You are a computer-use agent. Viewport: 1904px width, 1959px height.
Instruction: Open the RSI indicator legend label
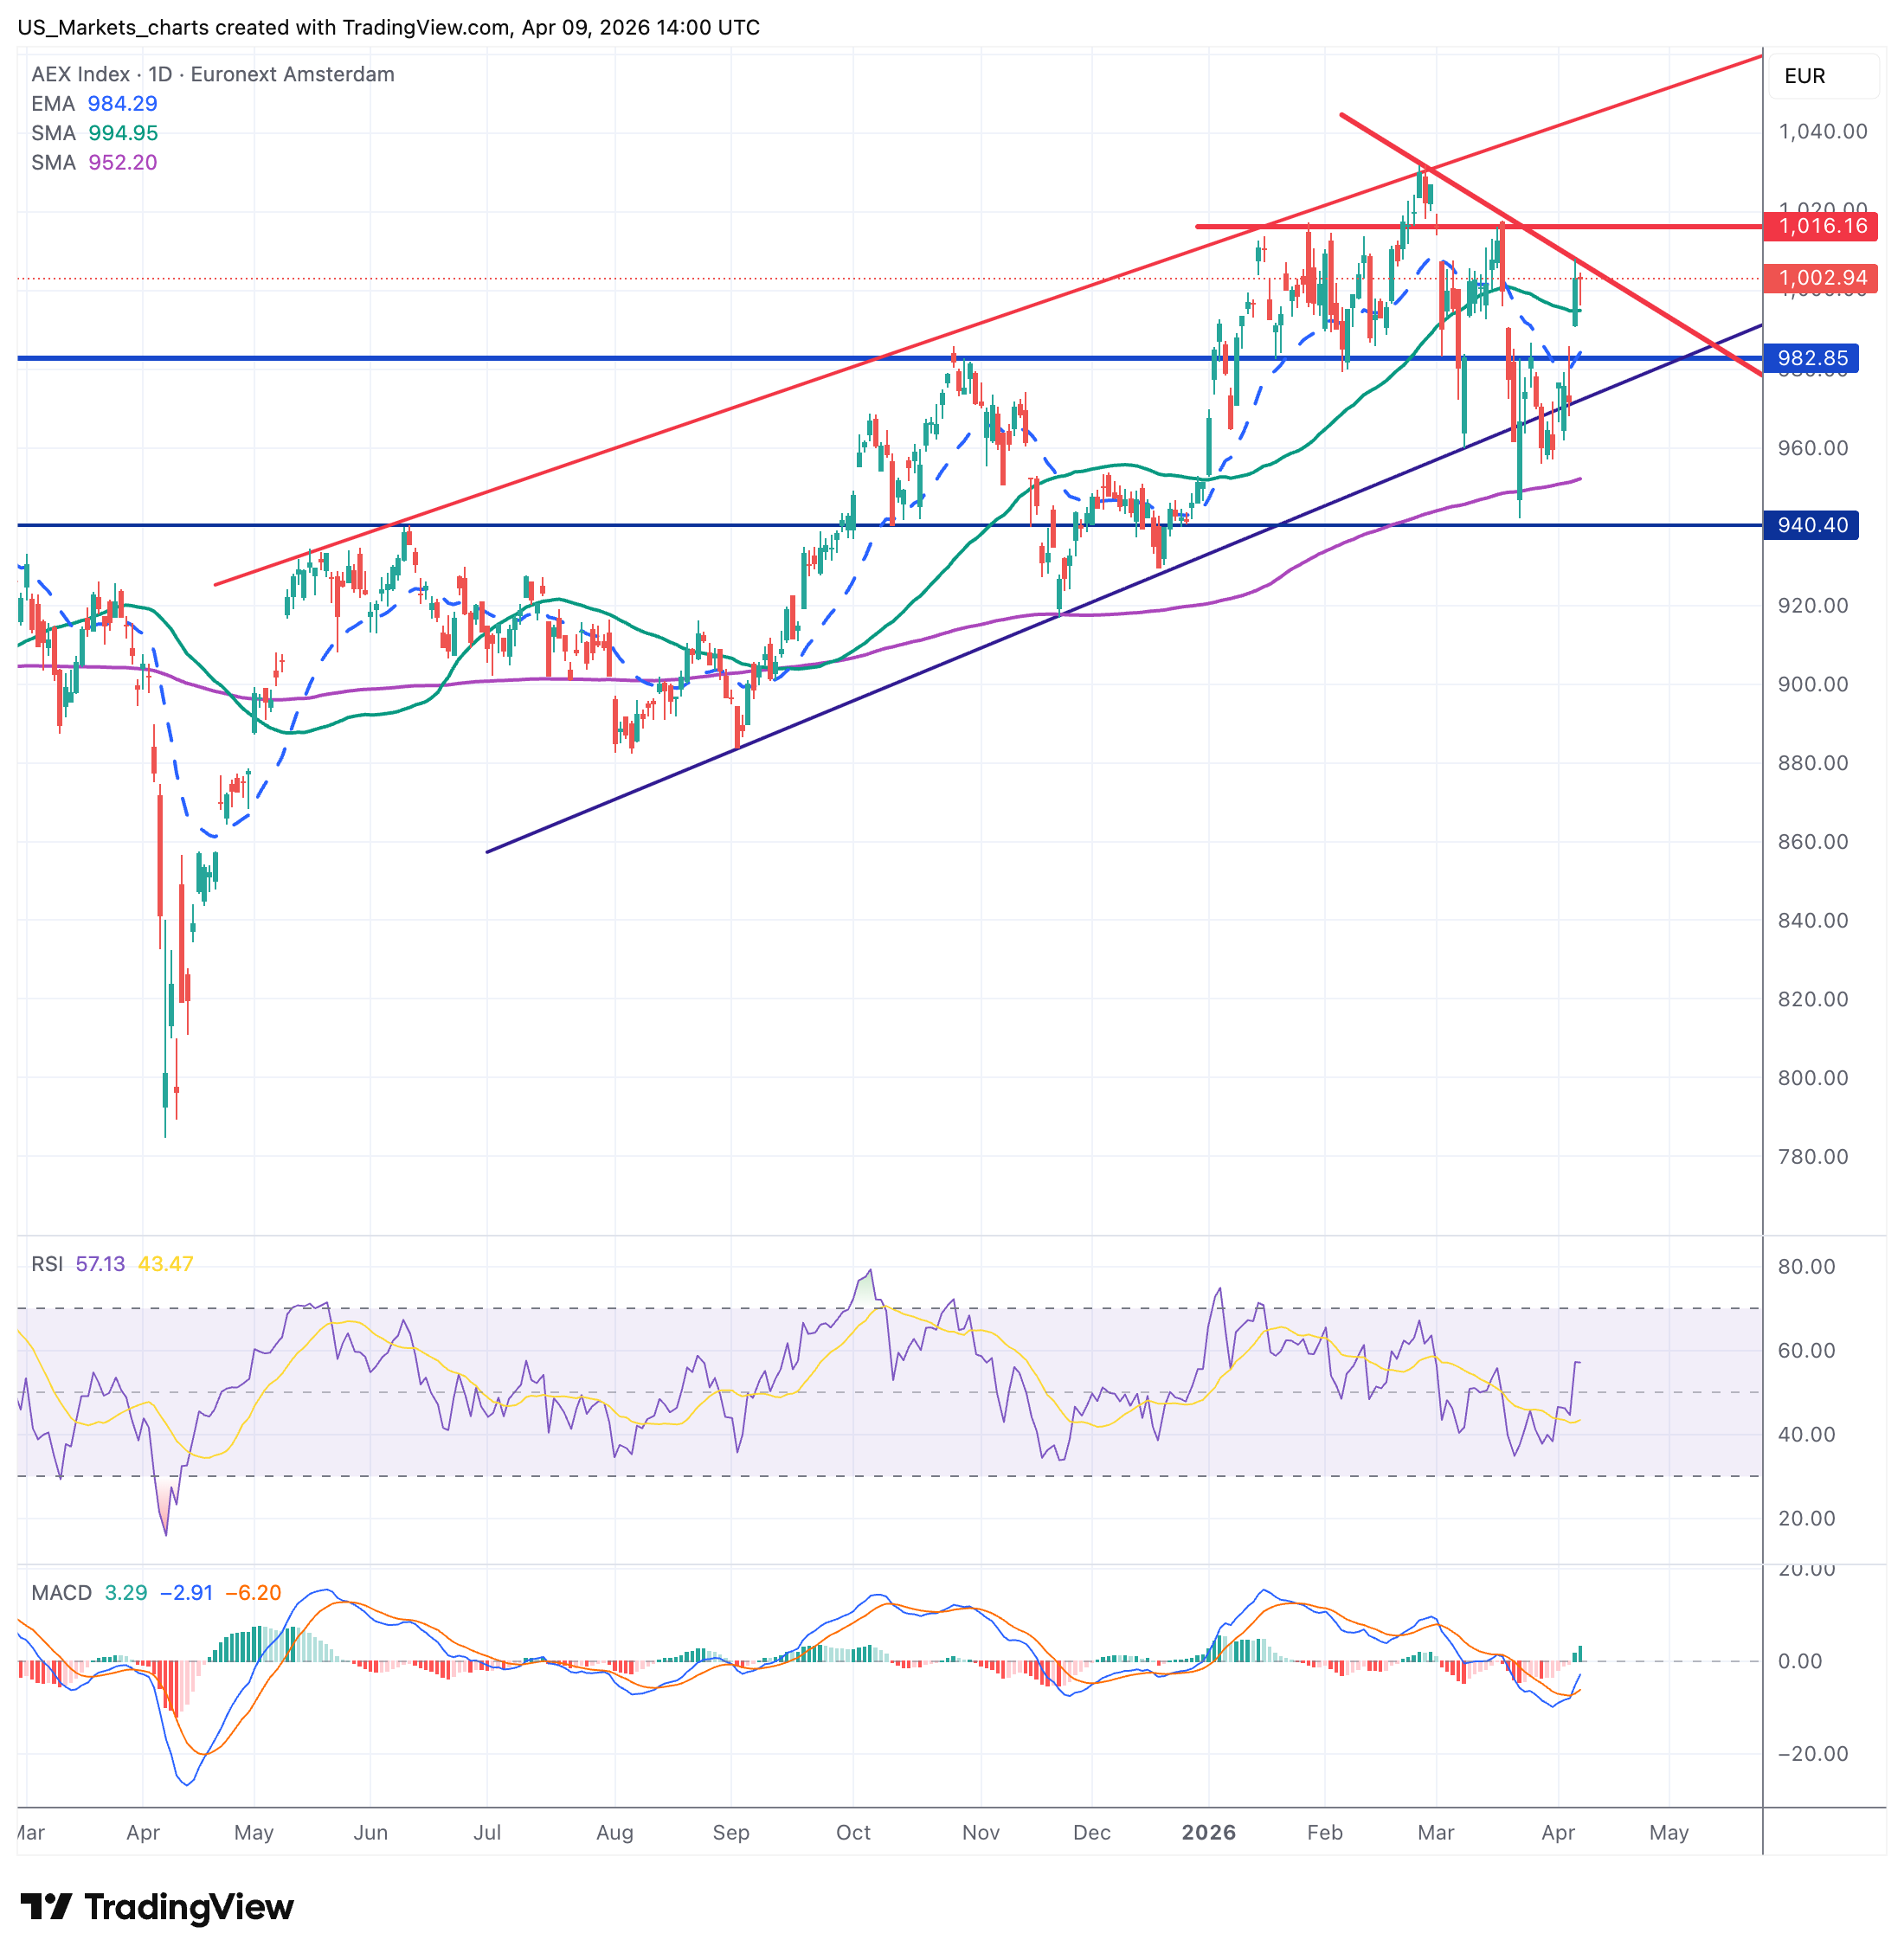[x=46, y=1264]
